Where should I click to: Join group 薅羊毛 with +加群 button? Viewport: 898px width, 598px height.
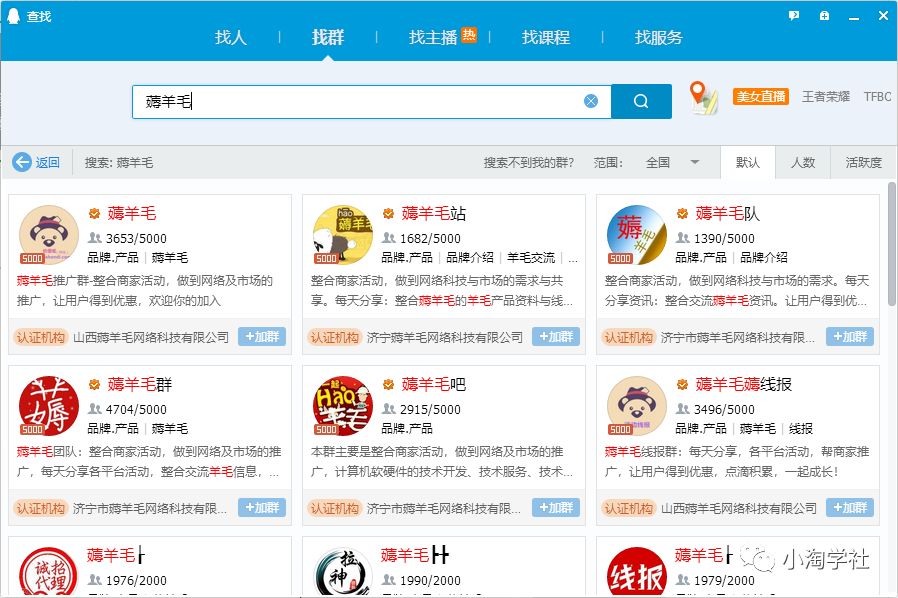[262, 336]
